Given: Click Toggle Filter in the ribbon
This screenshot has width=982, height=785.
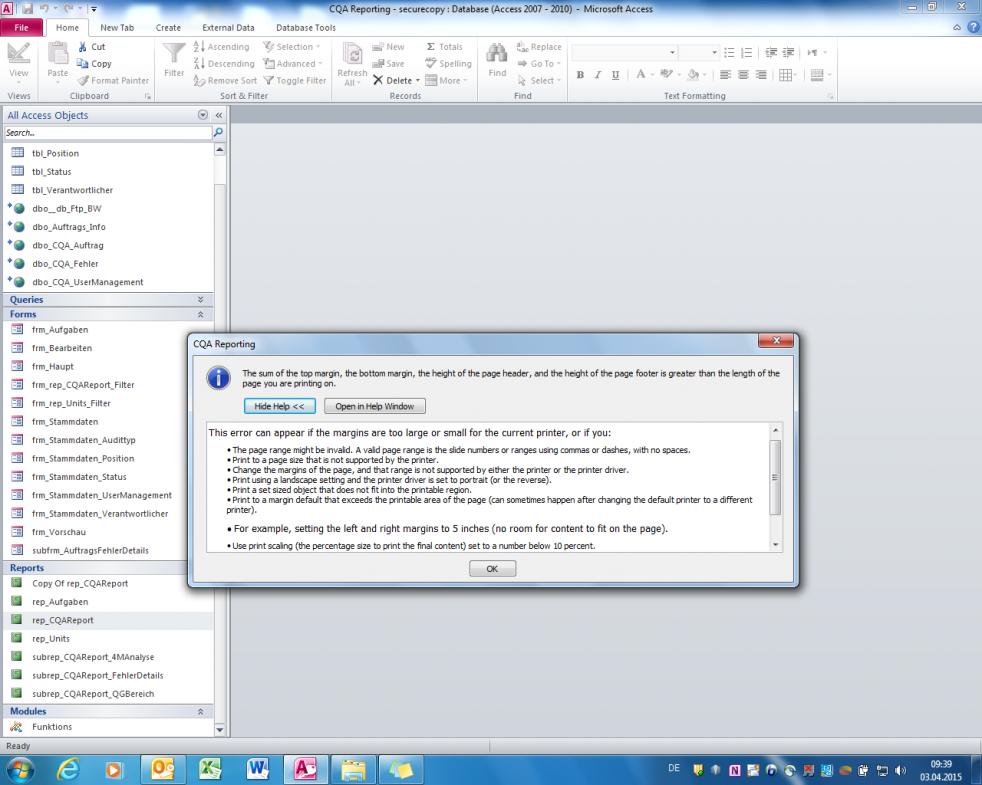Looking at the screenshot, I should click(295, 80).
